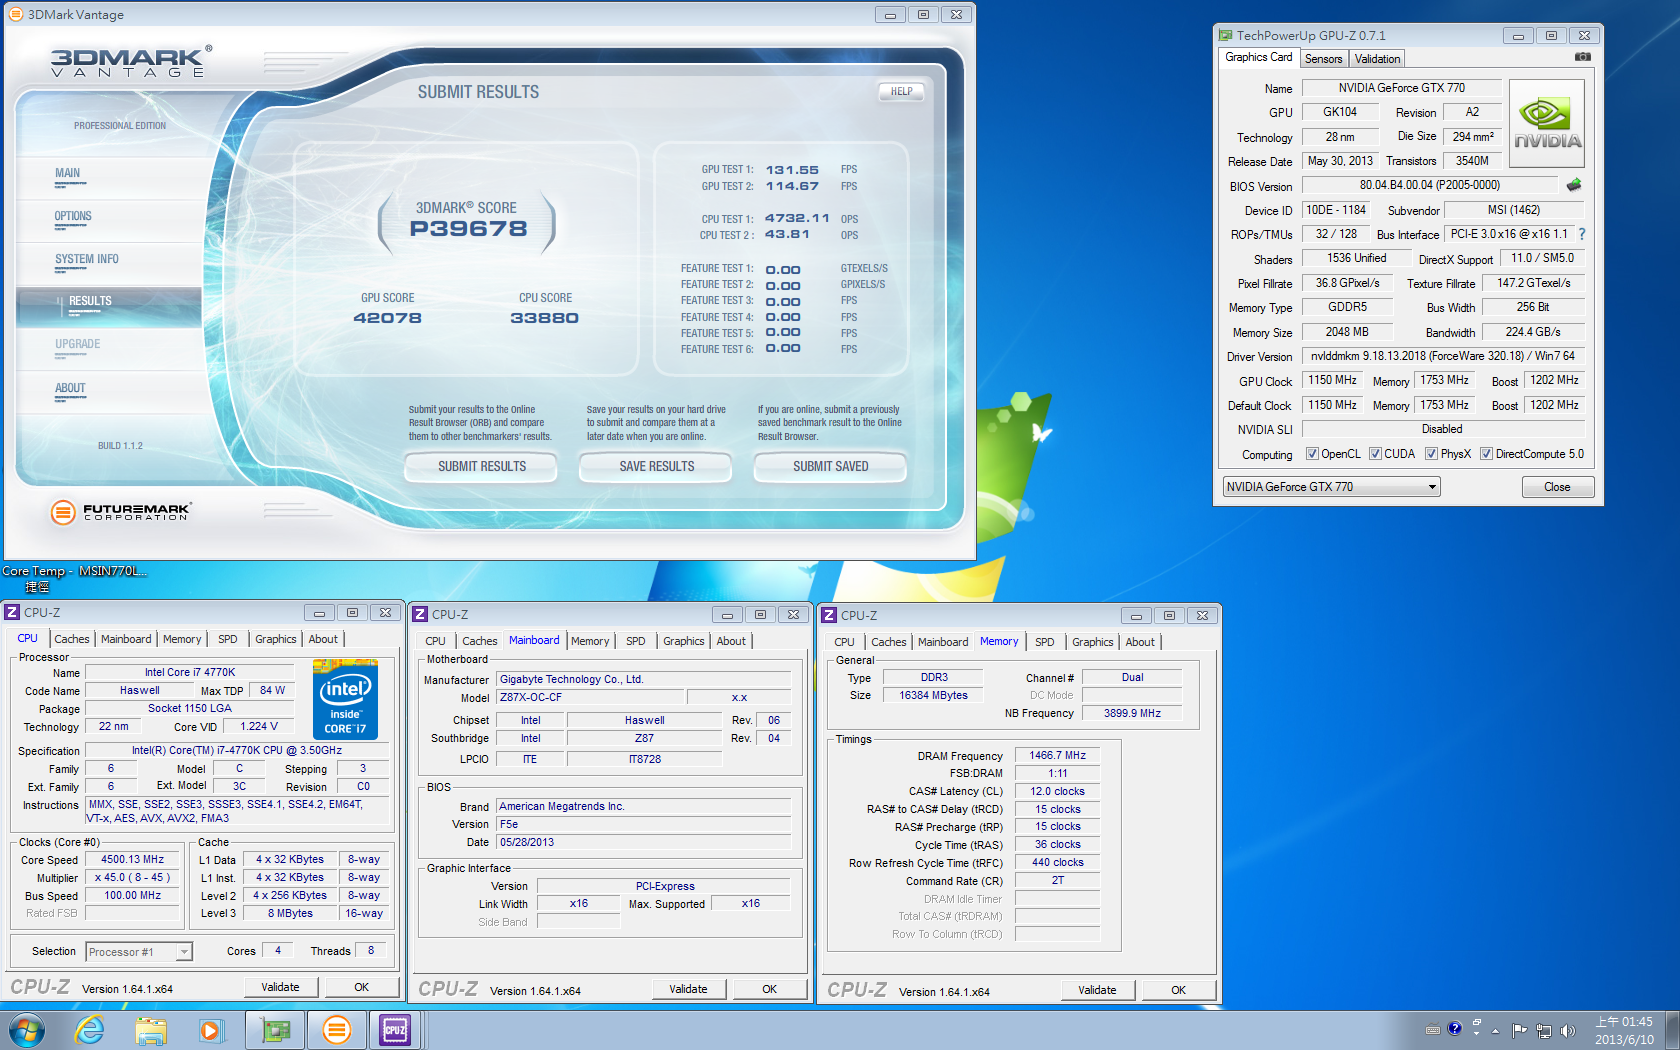Click the help question mark in the system tray

pos(1455,1028)
